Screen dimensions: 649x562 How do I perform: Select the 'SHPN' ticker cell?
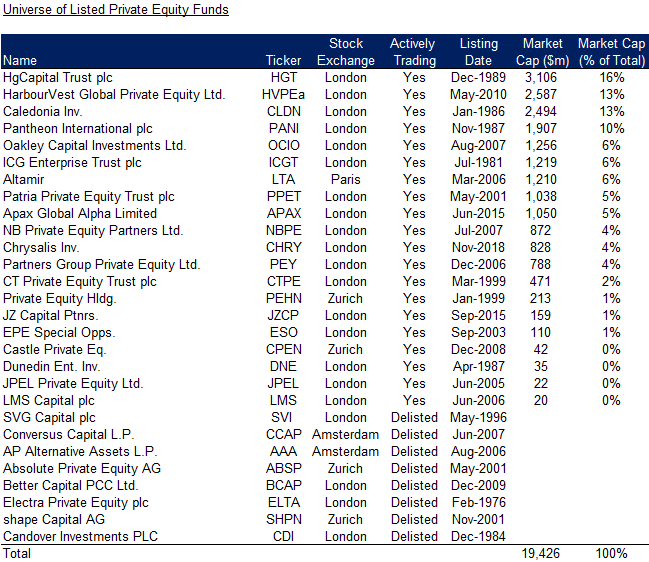pos(284,519)
